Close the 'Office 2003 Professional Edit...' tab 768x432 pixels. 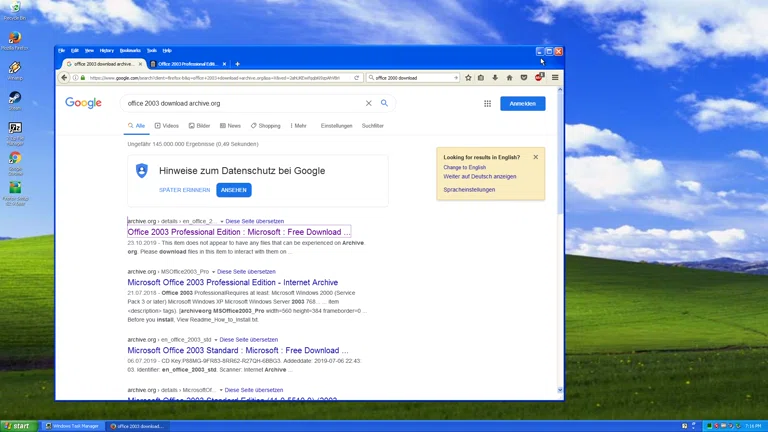coord(224,64)
